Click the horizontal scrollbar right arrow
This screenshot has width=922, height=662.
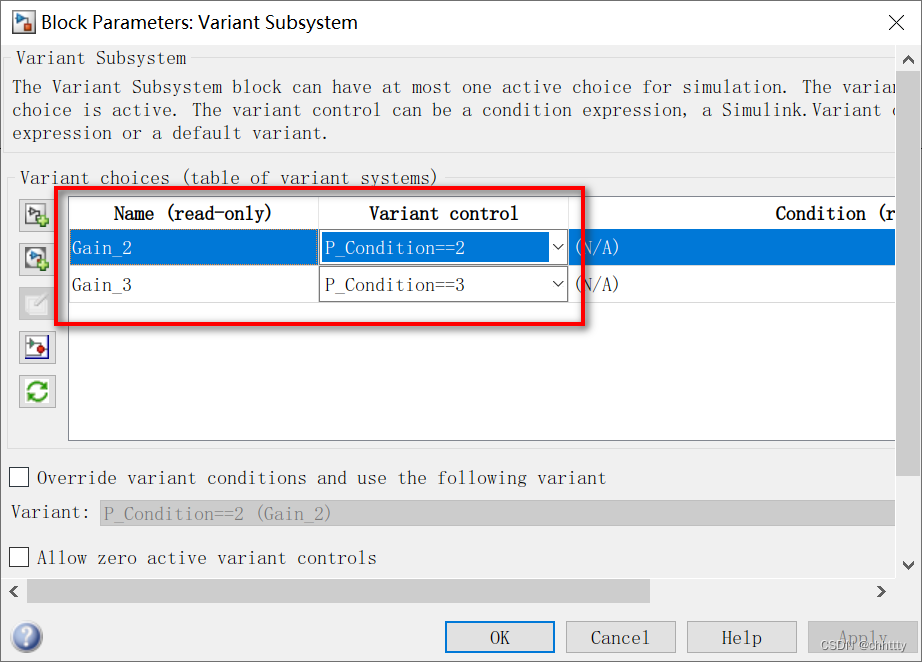pyautogui.click(x=881, y=591)
